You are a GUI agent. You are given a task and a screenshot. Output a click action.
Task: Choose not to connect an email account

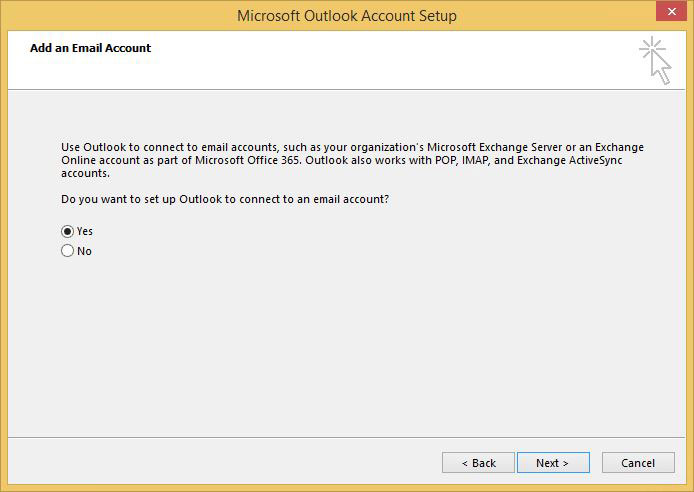point(67,251)
